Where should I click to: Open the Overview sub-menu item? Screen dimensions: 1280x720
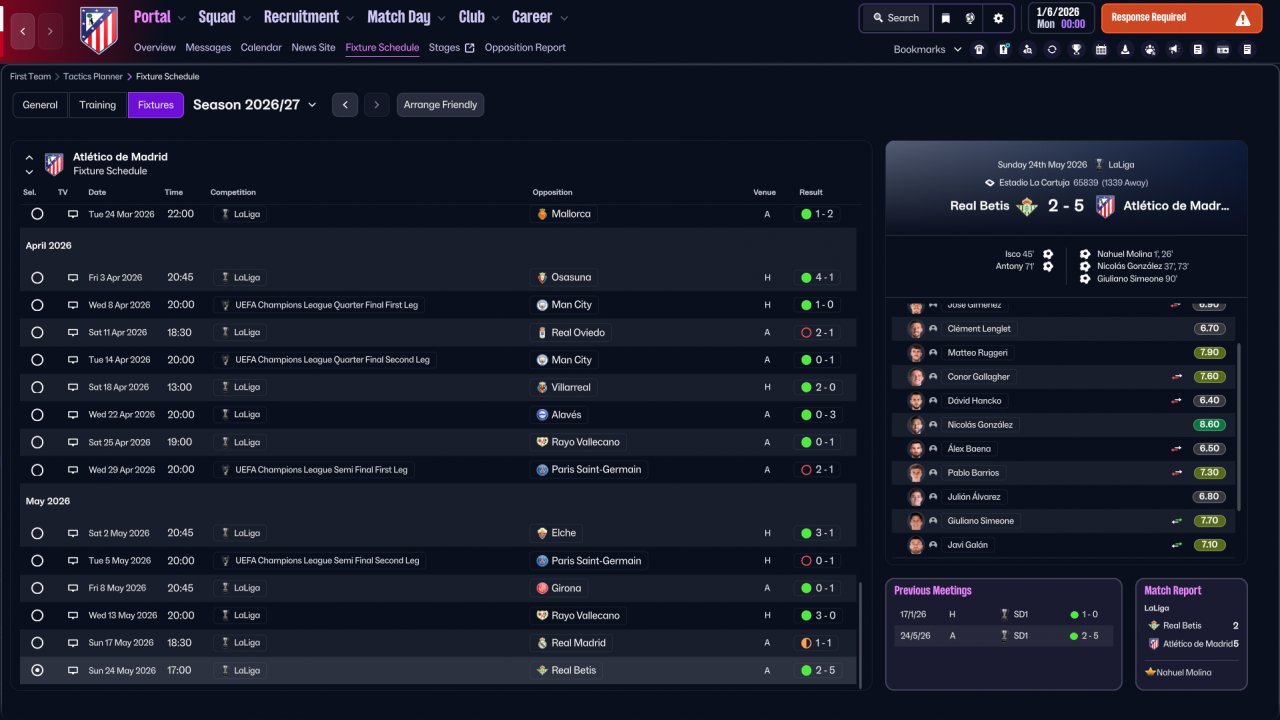pos(154,48)
